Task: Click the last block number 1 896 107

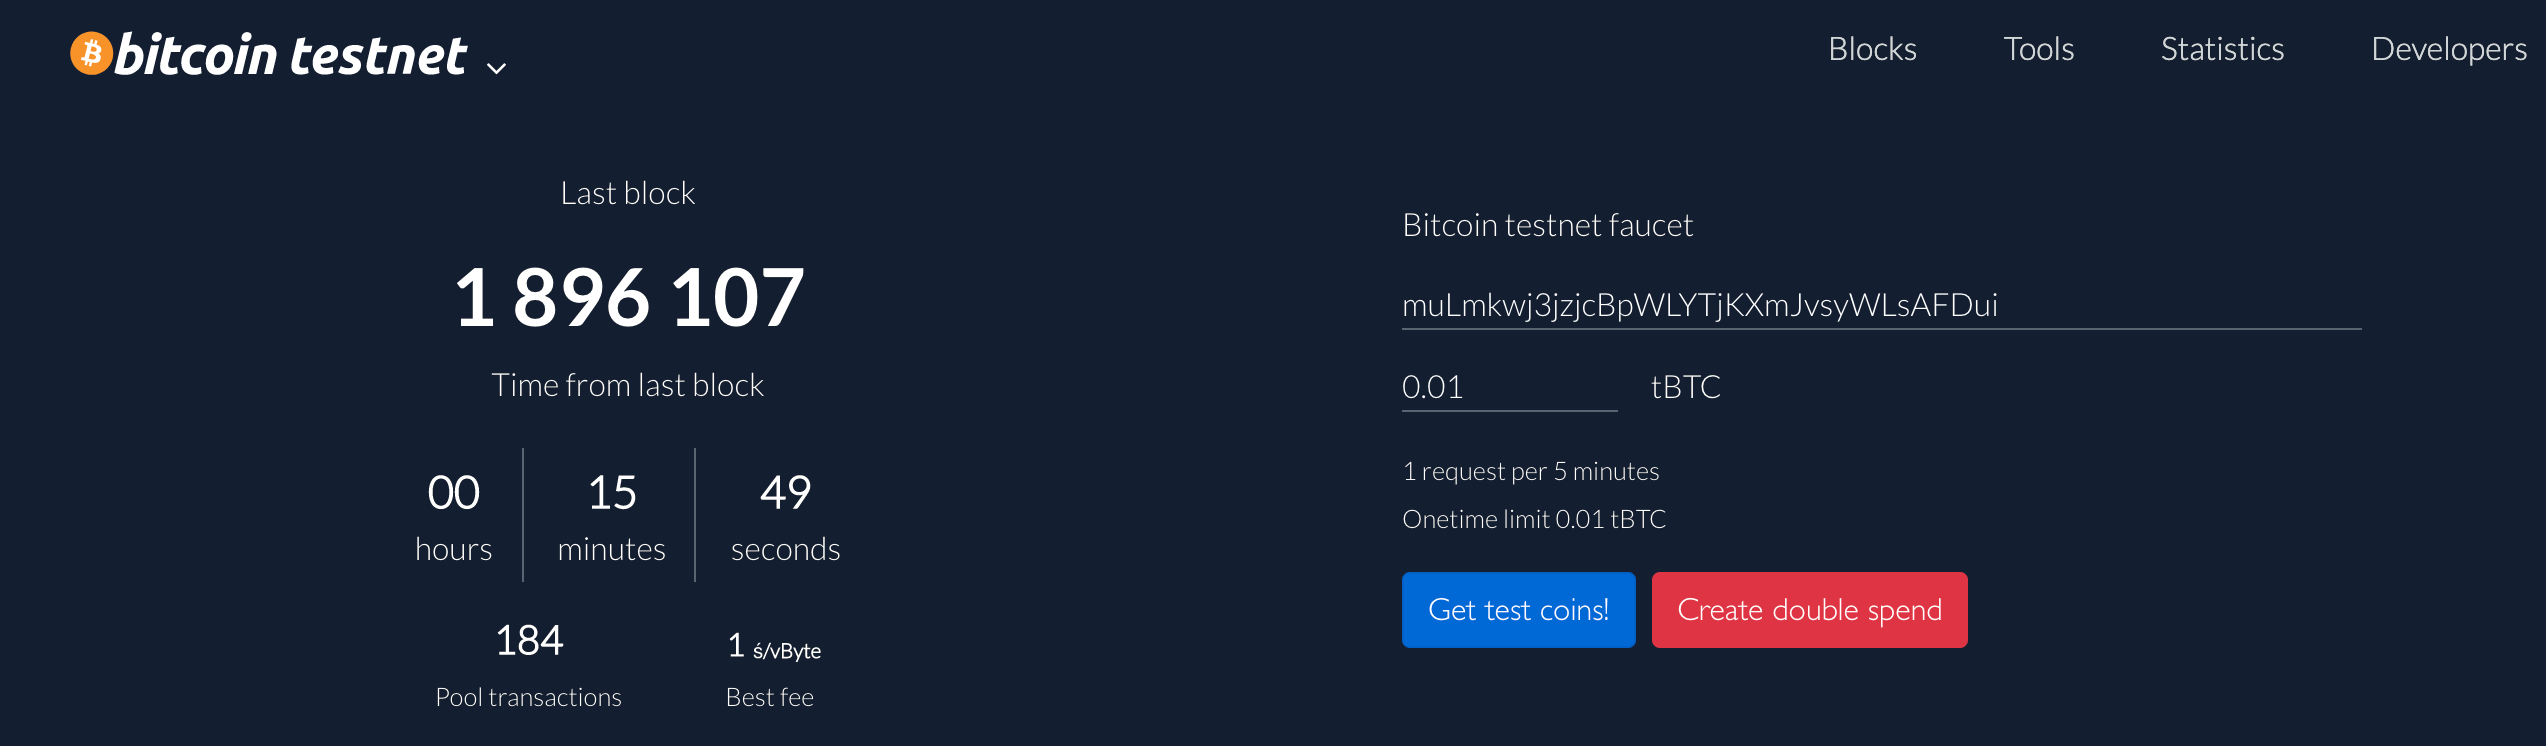Action: point(629,297)
